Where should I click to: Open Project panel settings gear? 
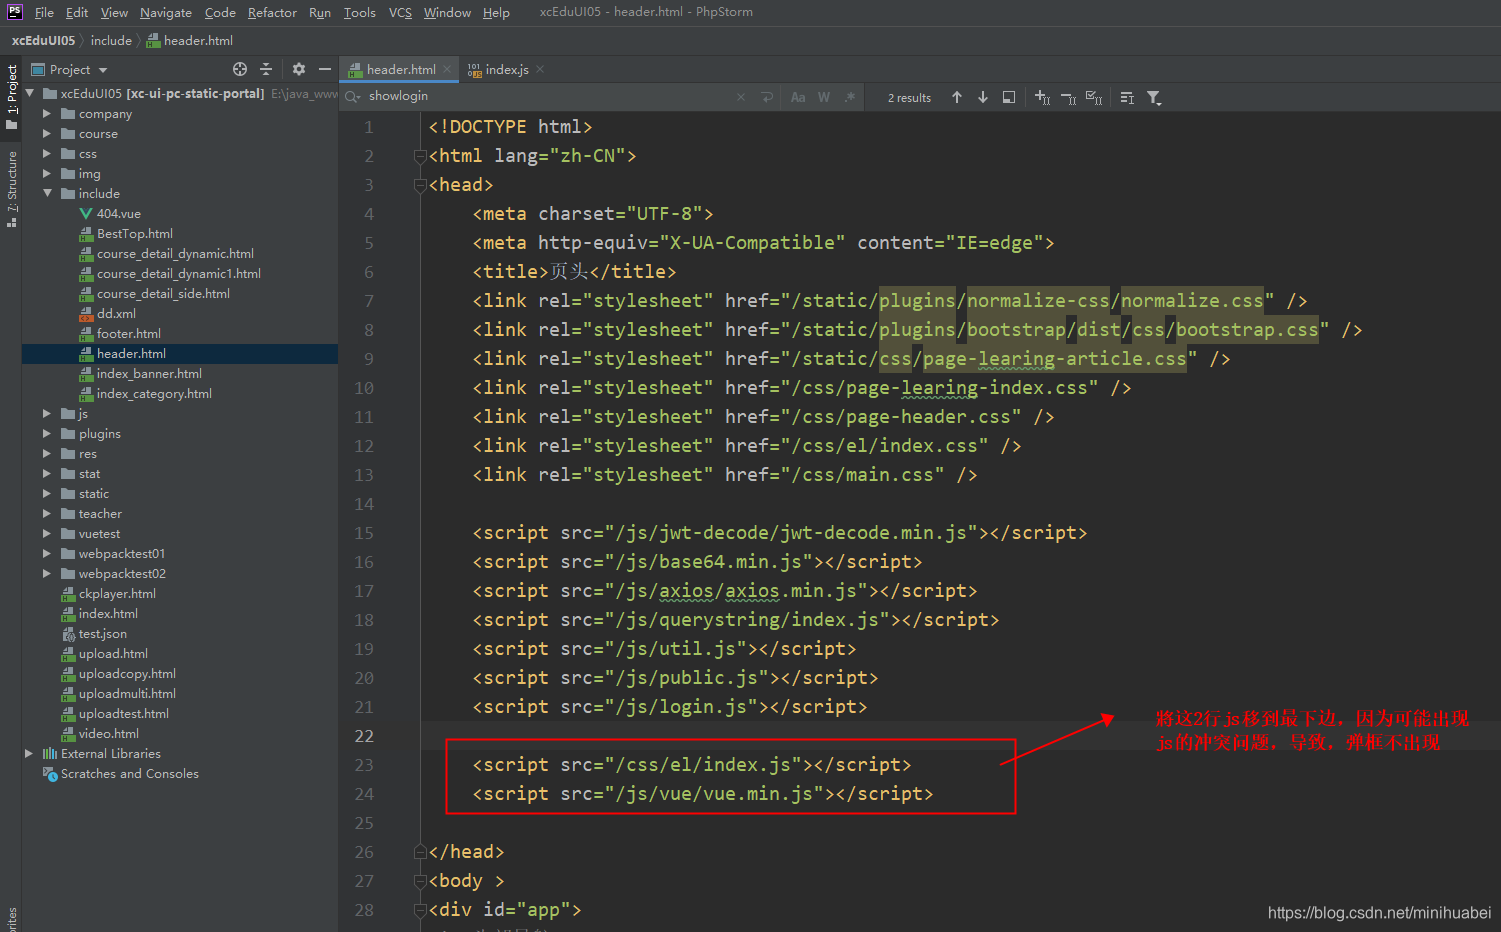pyautogui.click(x=299, y=69)
